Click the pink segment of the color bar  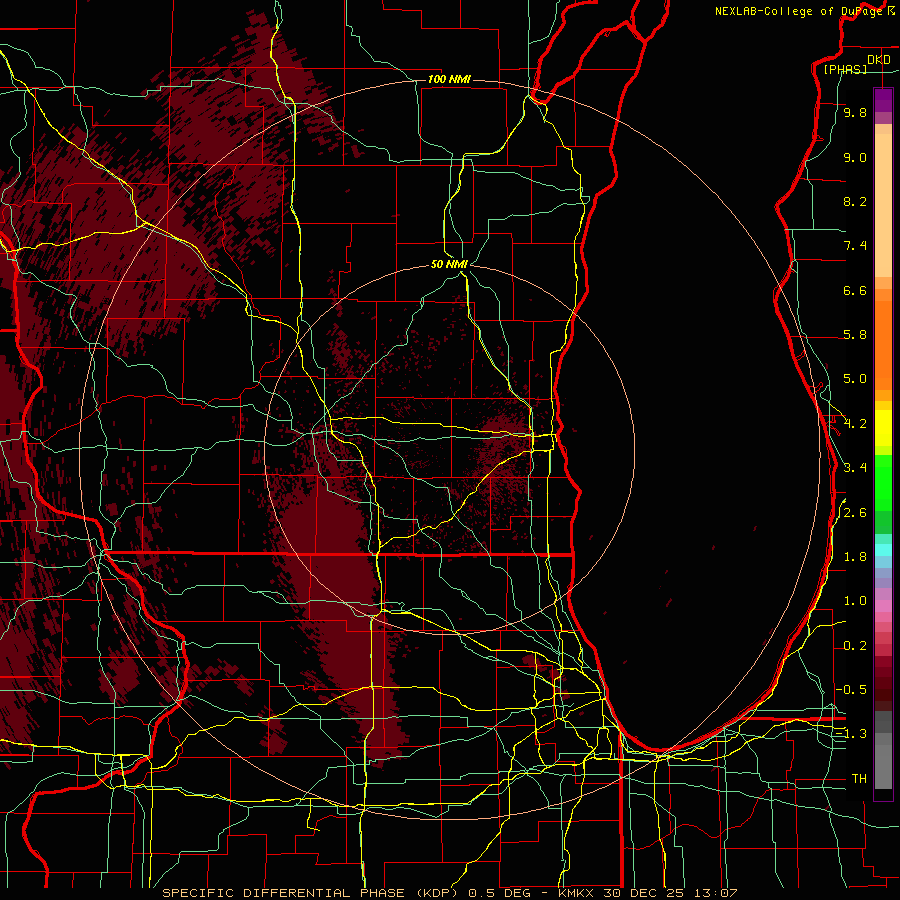tap(883, 606)
